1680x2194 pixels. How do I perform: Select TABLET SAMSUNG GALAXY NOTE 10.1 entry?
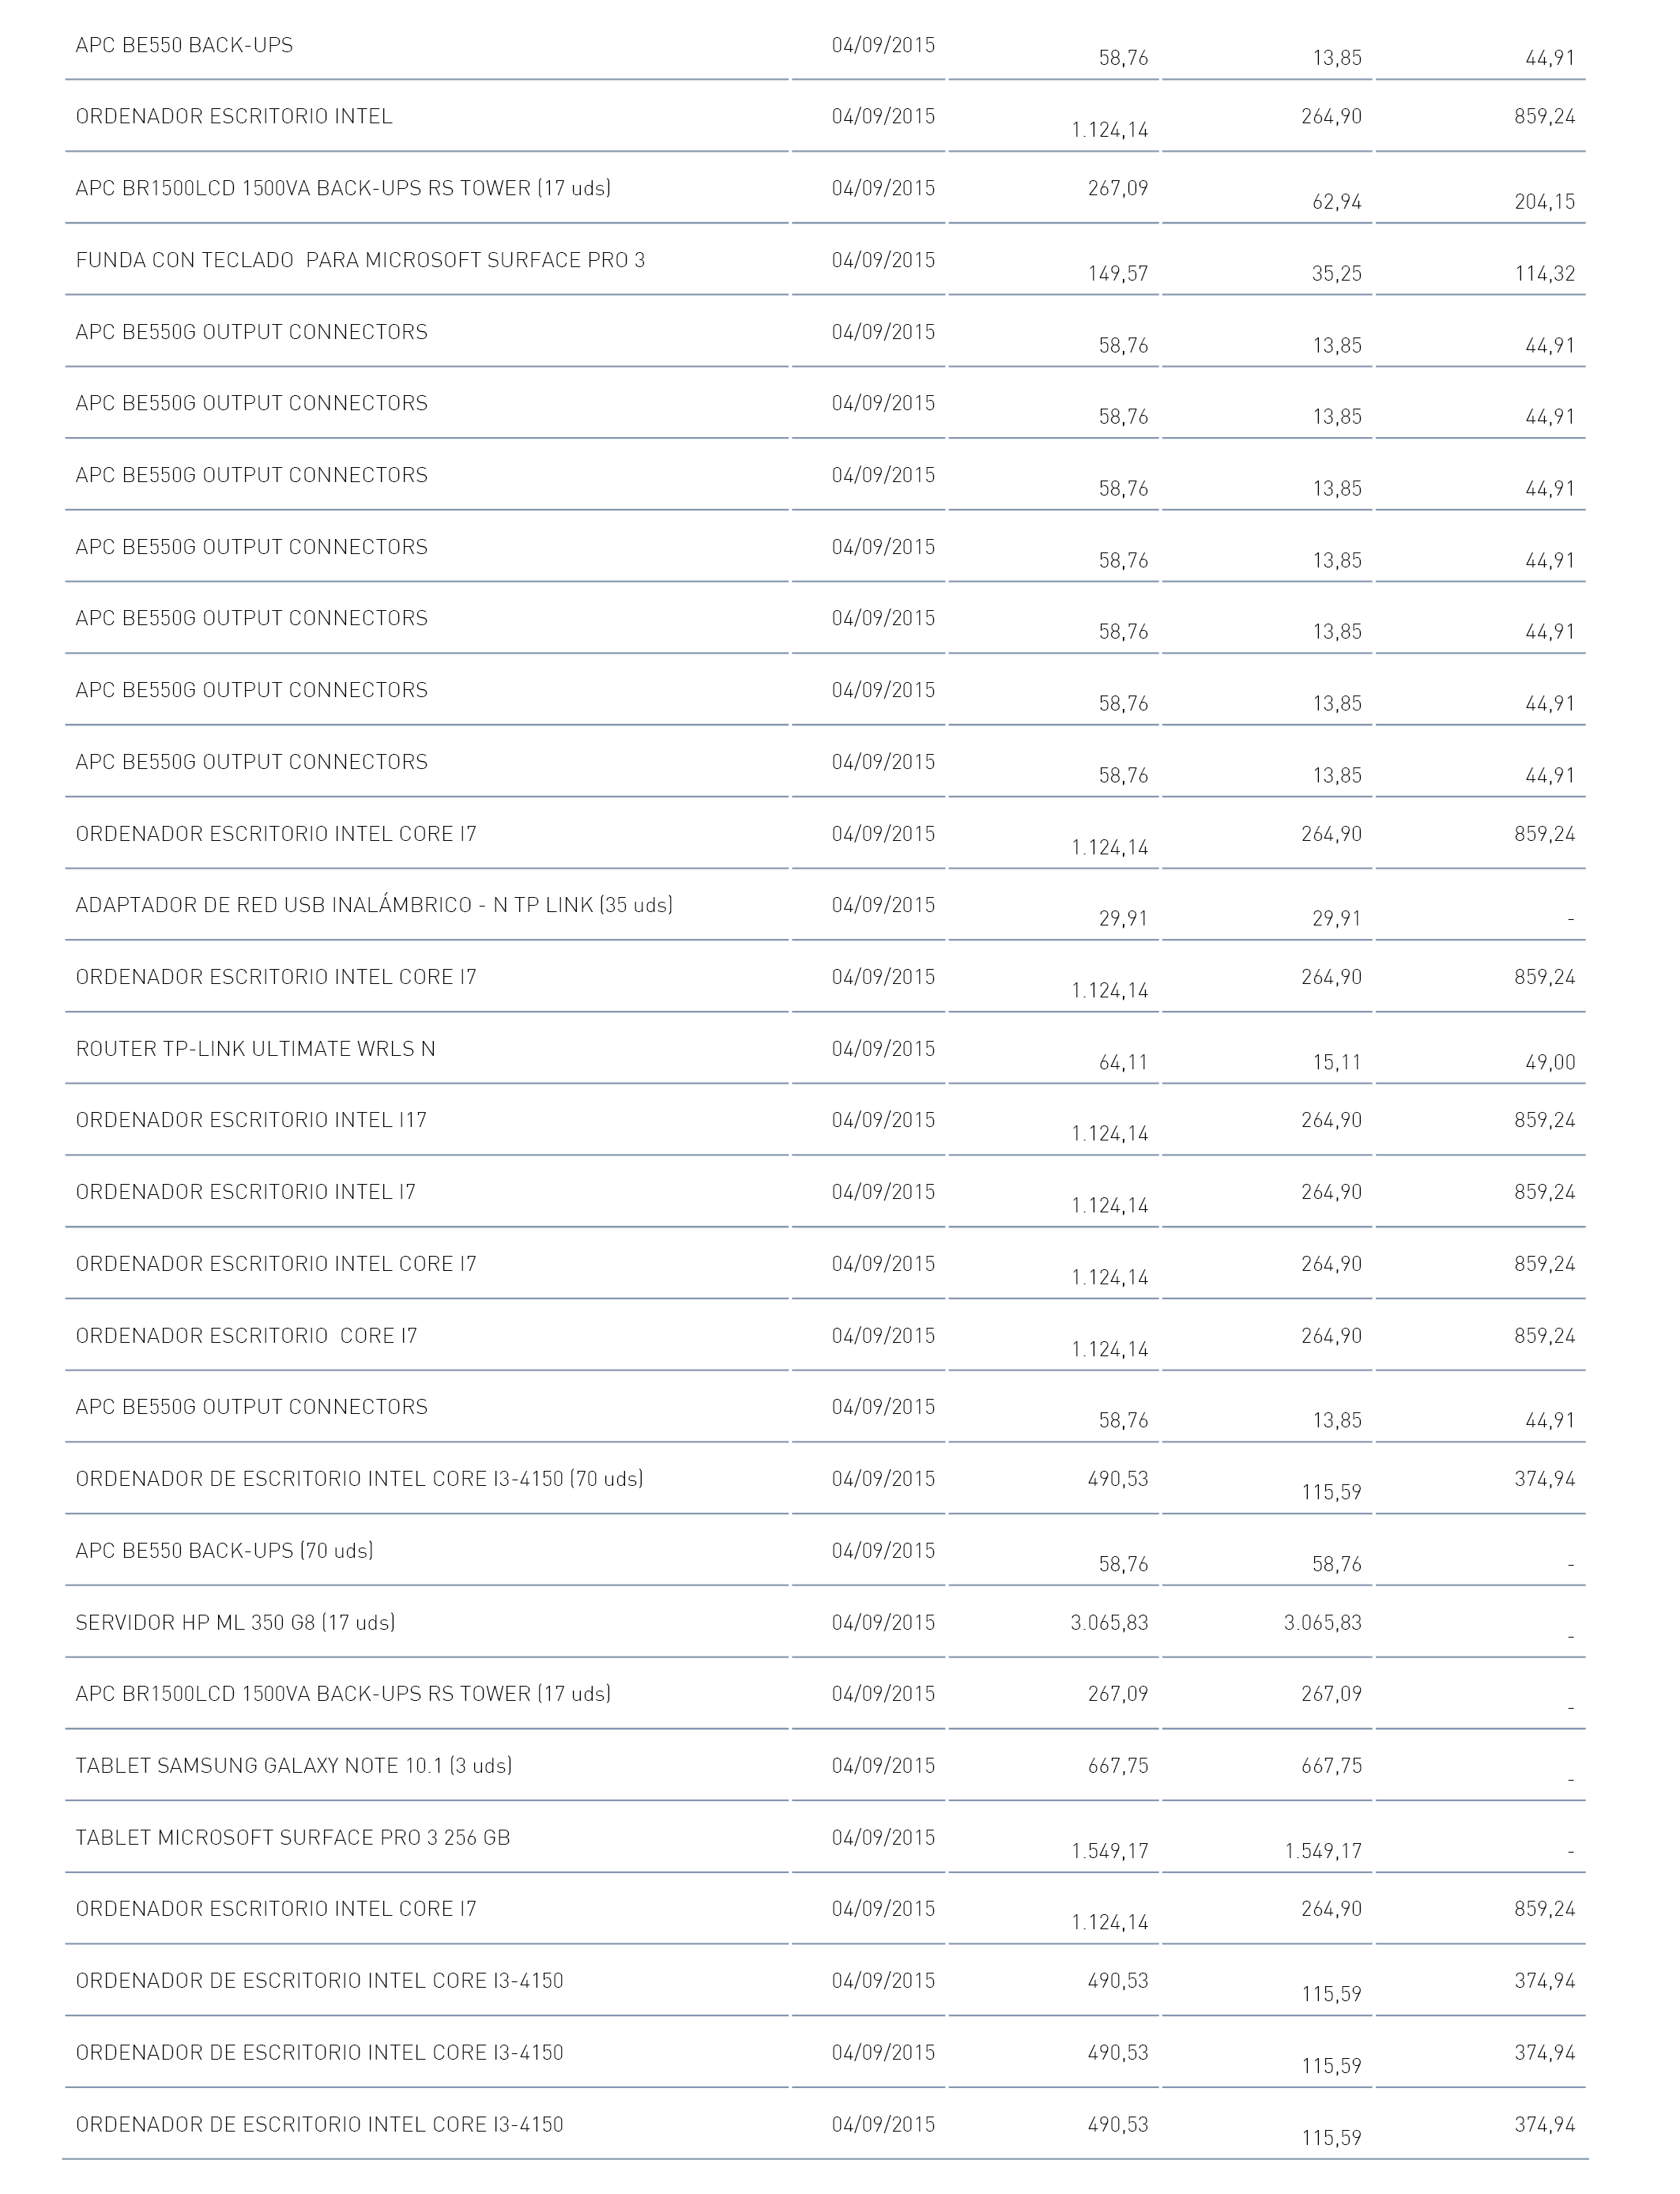coord(294,1765)
